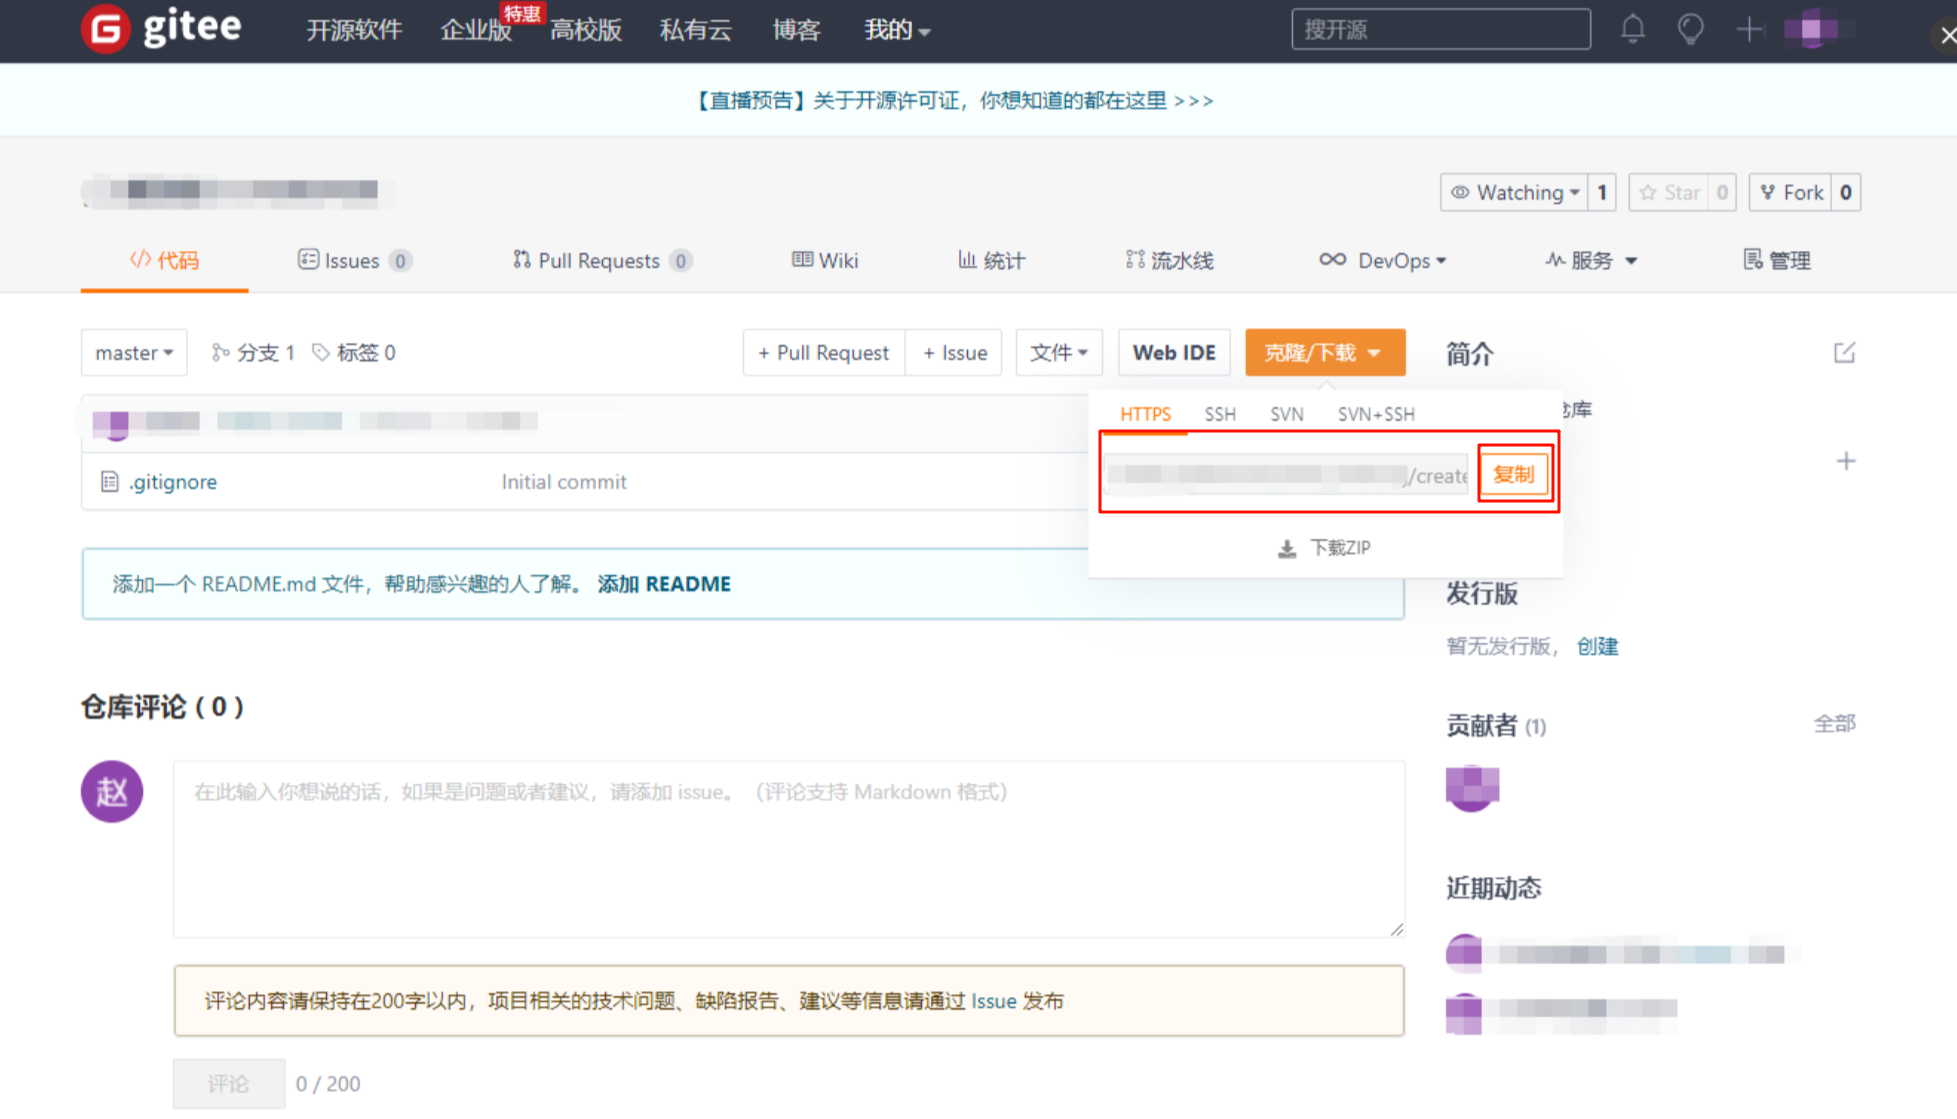Open the Web IDE button

[x=1174, y=353]
